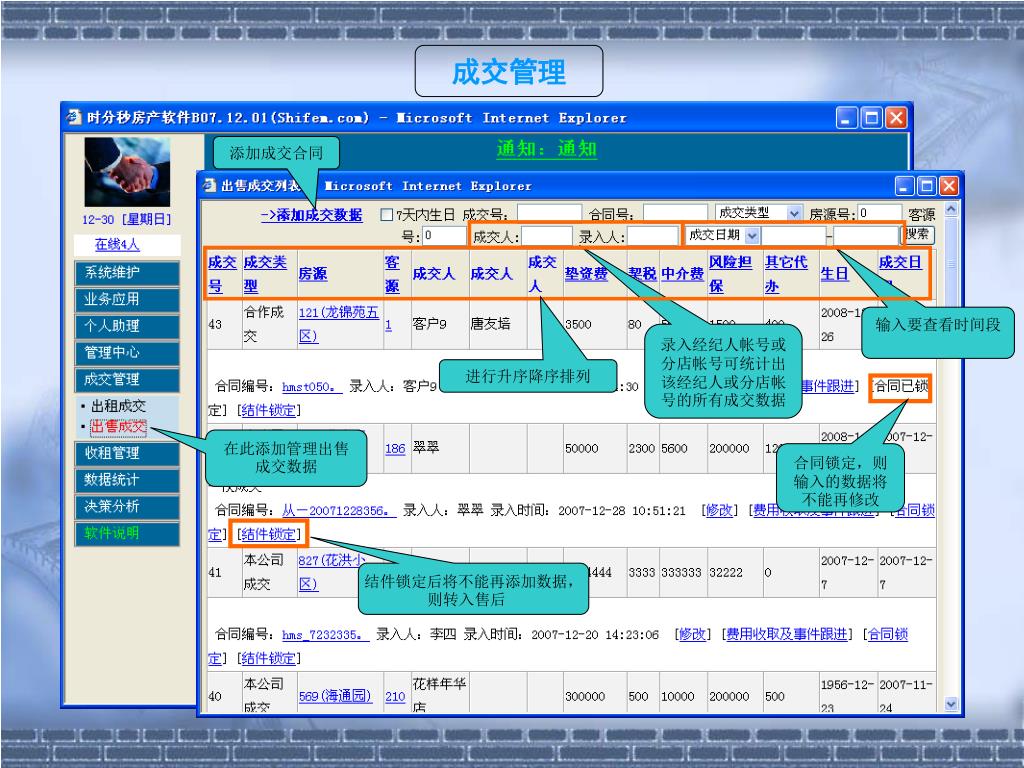Focus the 合同号 input field
The width and height of the screenshot is (1024, 768).
tap(675, 213)
